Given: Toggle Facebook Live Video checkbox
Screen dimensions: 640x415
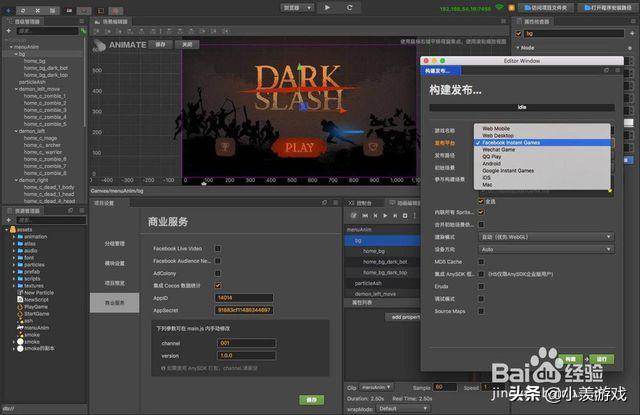Looking at the screenshot, I should point(218,249).
